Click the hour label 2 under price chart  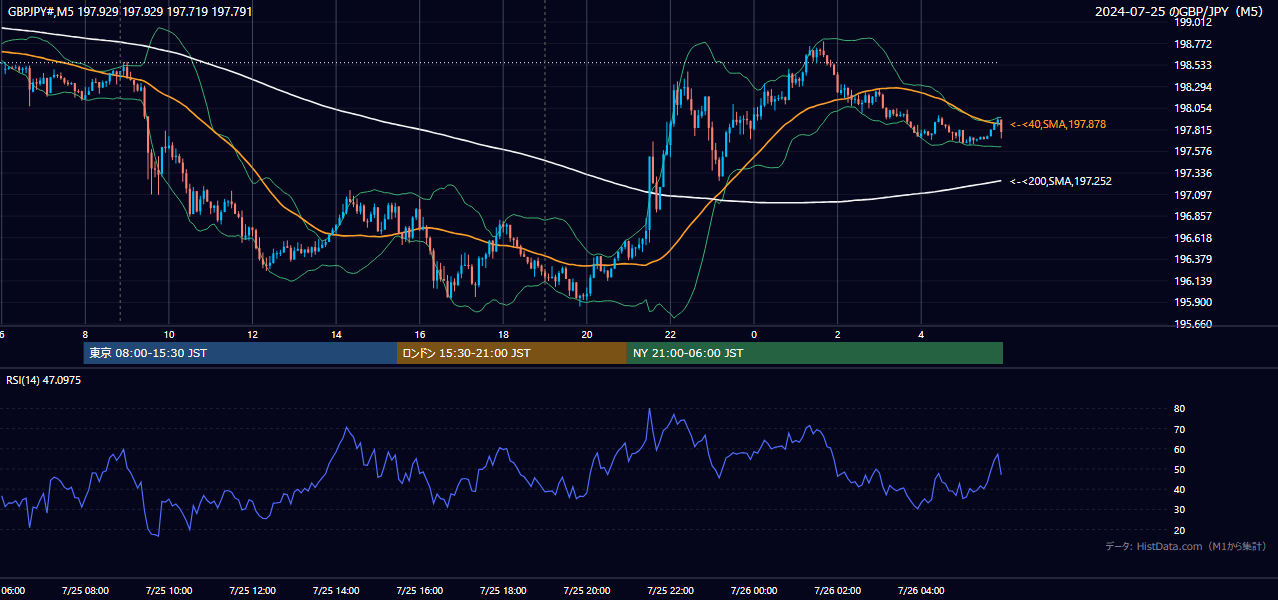[x=838, y=334]
